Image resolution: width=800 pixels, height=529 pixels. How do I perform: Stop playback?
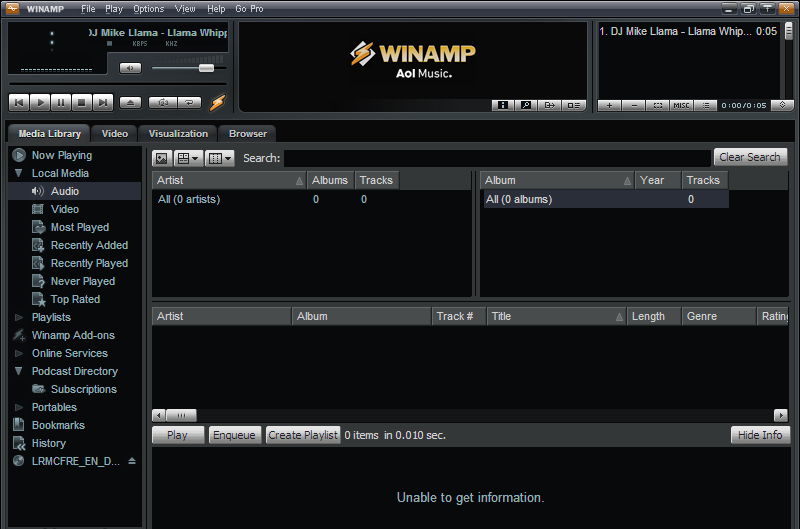(x=82, y=103)
